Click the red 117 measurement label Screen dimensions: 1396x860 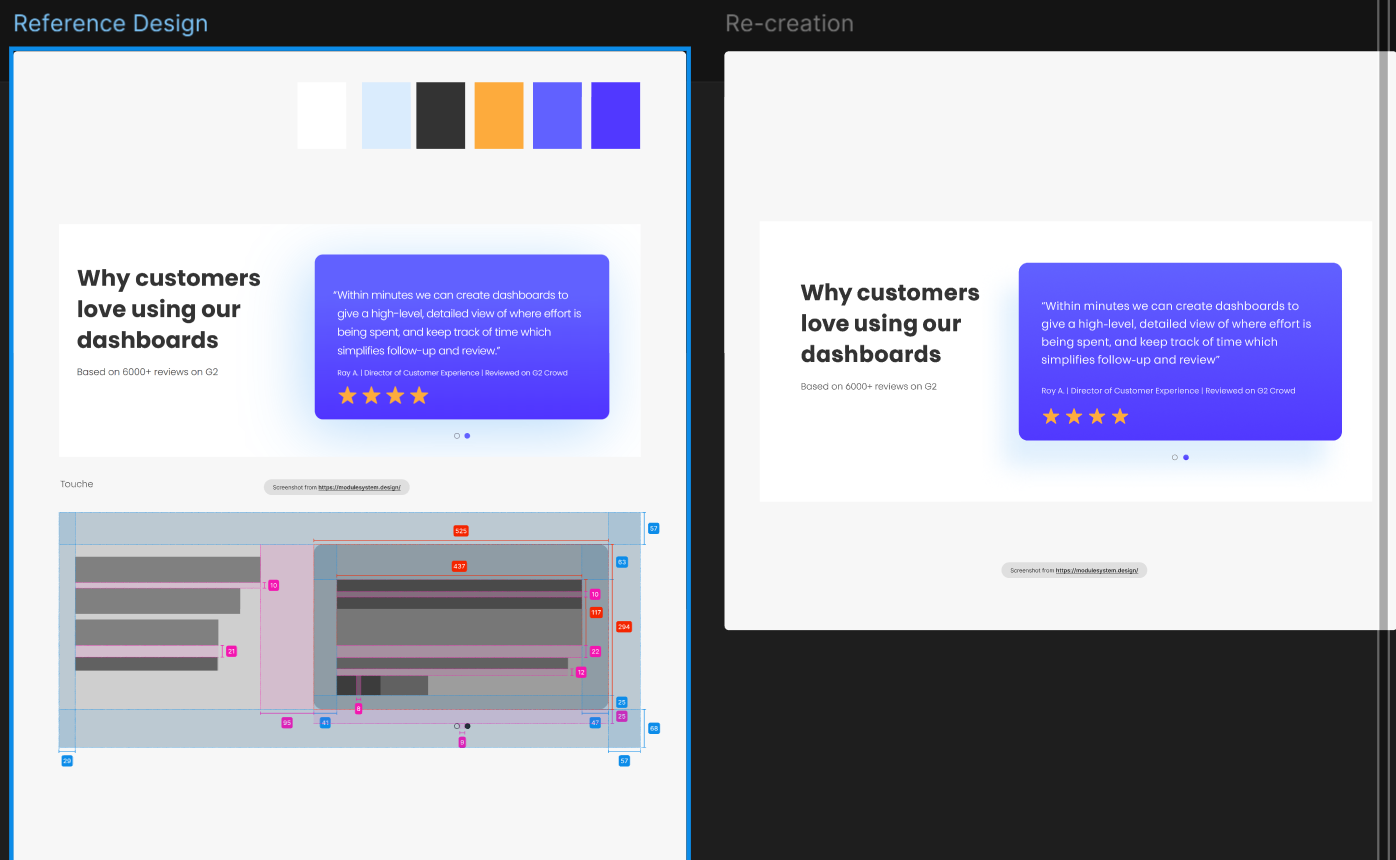point(596,612)
